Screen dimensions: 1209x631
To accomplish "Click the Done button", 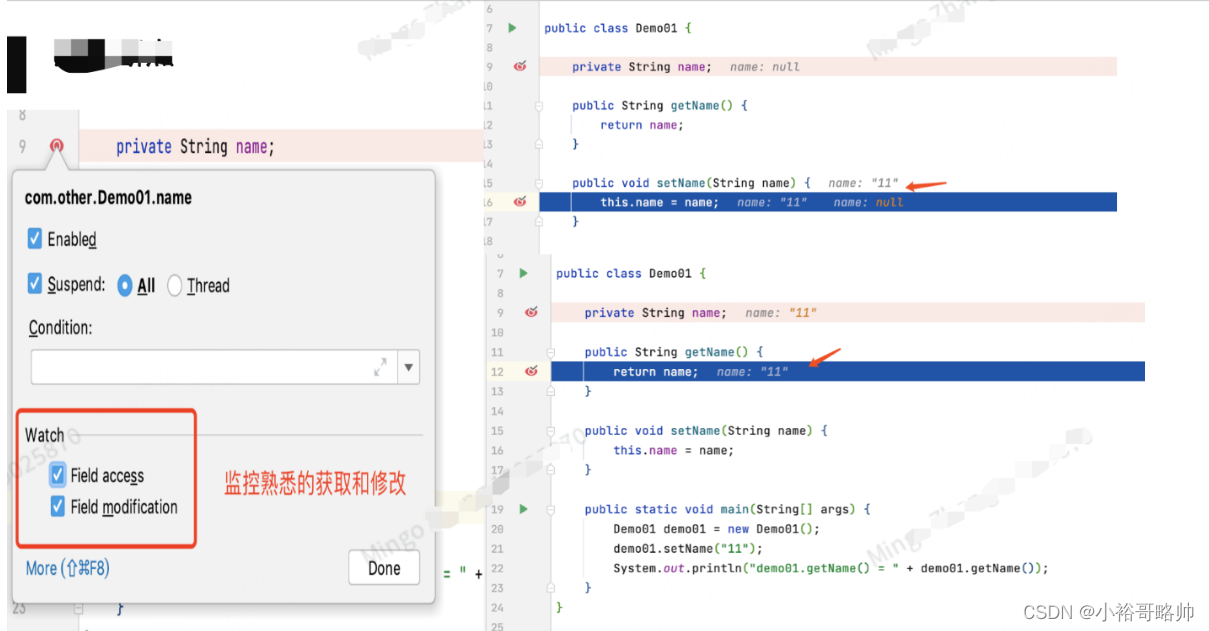I will [384, 568].
